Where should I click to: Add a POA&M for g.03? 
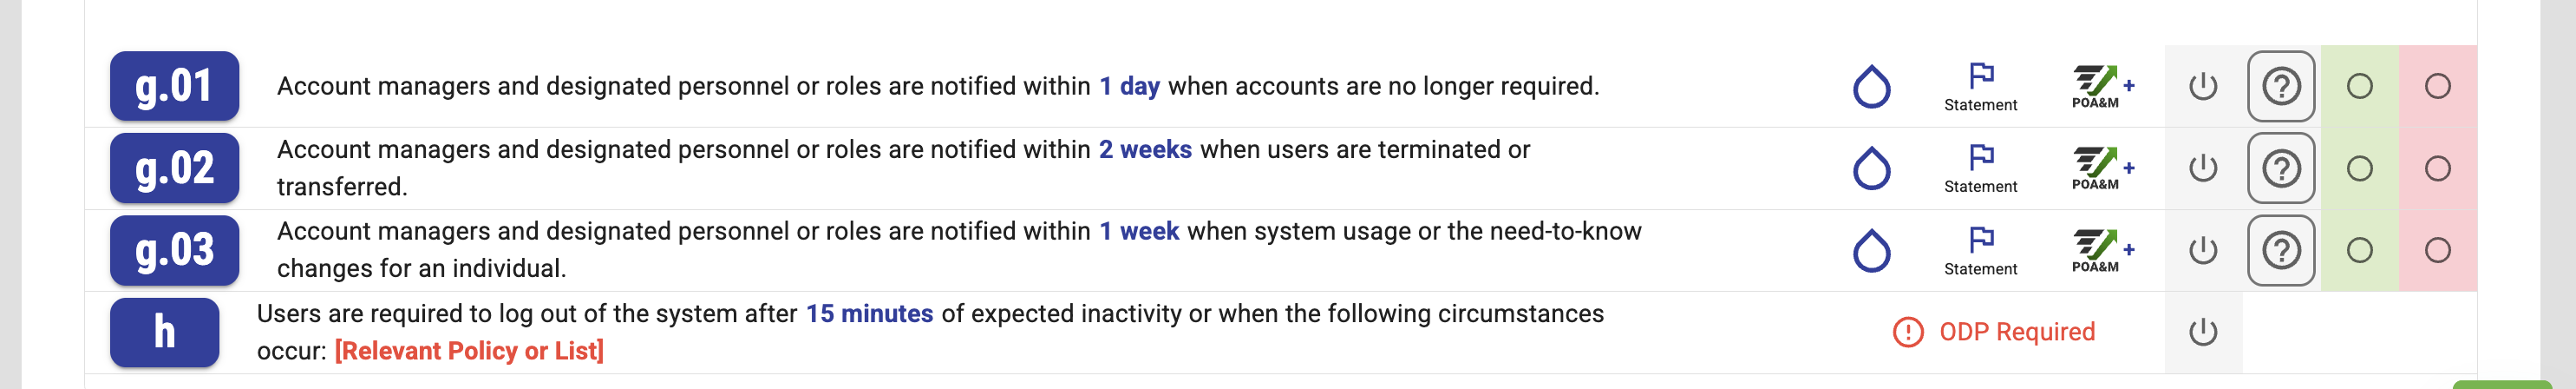[2102, 250]
